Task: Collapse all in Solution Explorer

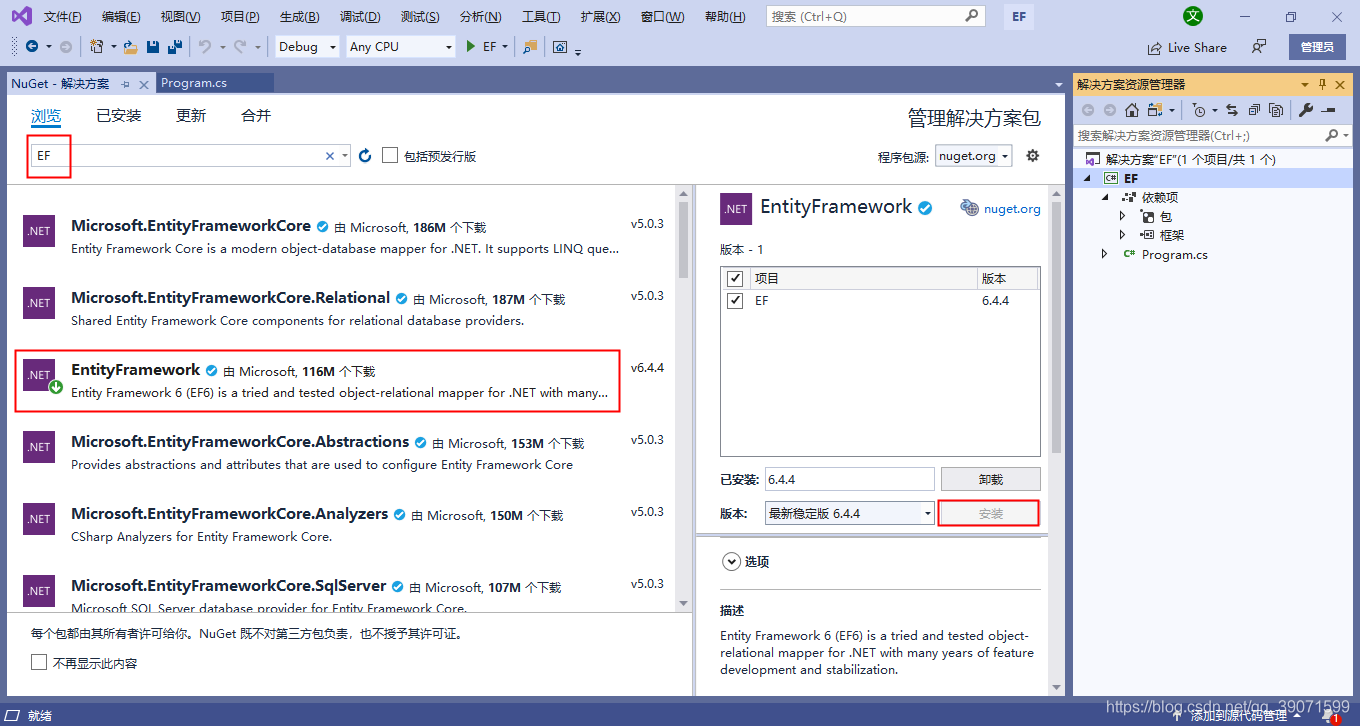Action: (x=1254, y=110)
